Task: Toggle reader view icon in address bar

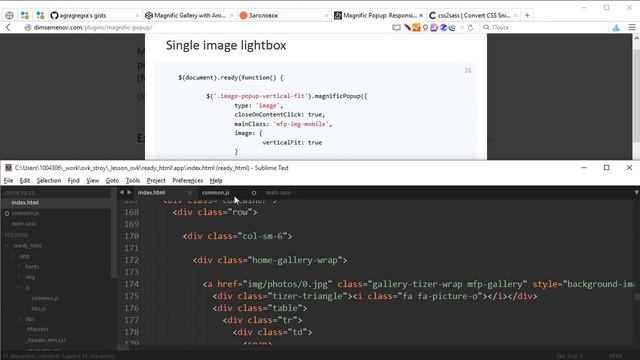Action: click(396, 27)
